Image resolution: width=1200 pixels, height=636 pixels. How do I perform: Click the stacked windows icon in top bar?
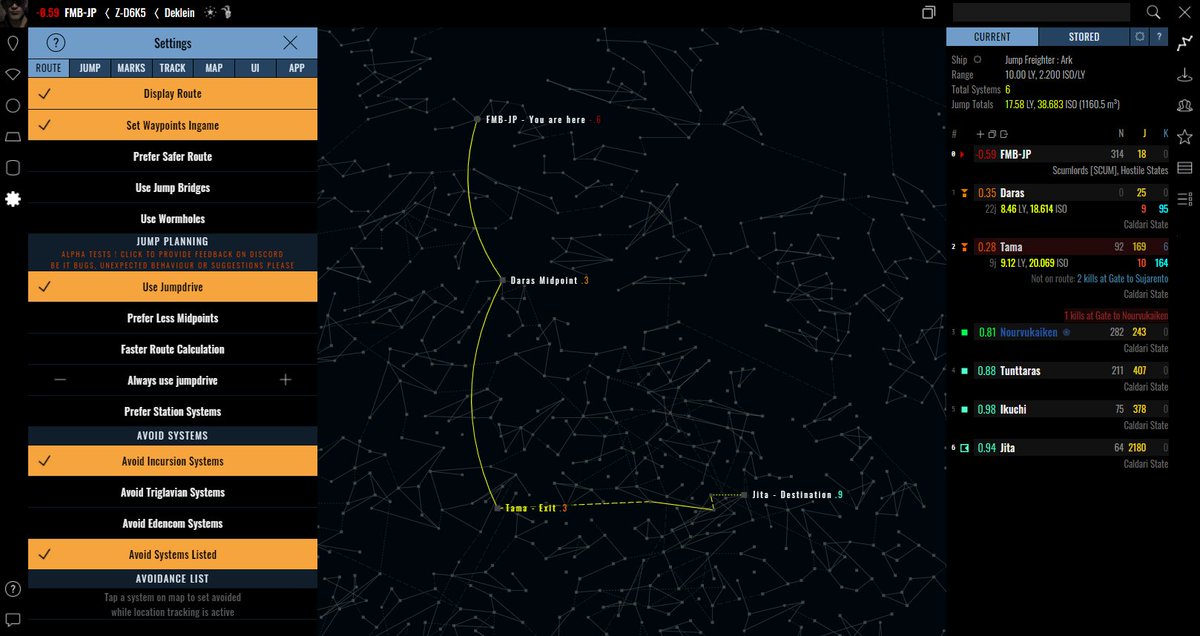(x=929, y=12)
